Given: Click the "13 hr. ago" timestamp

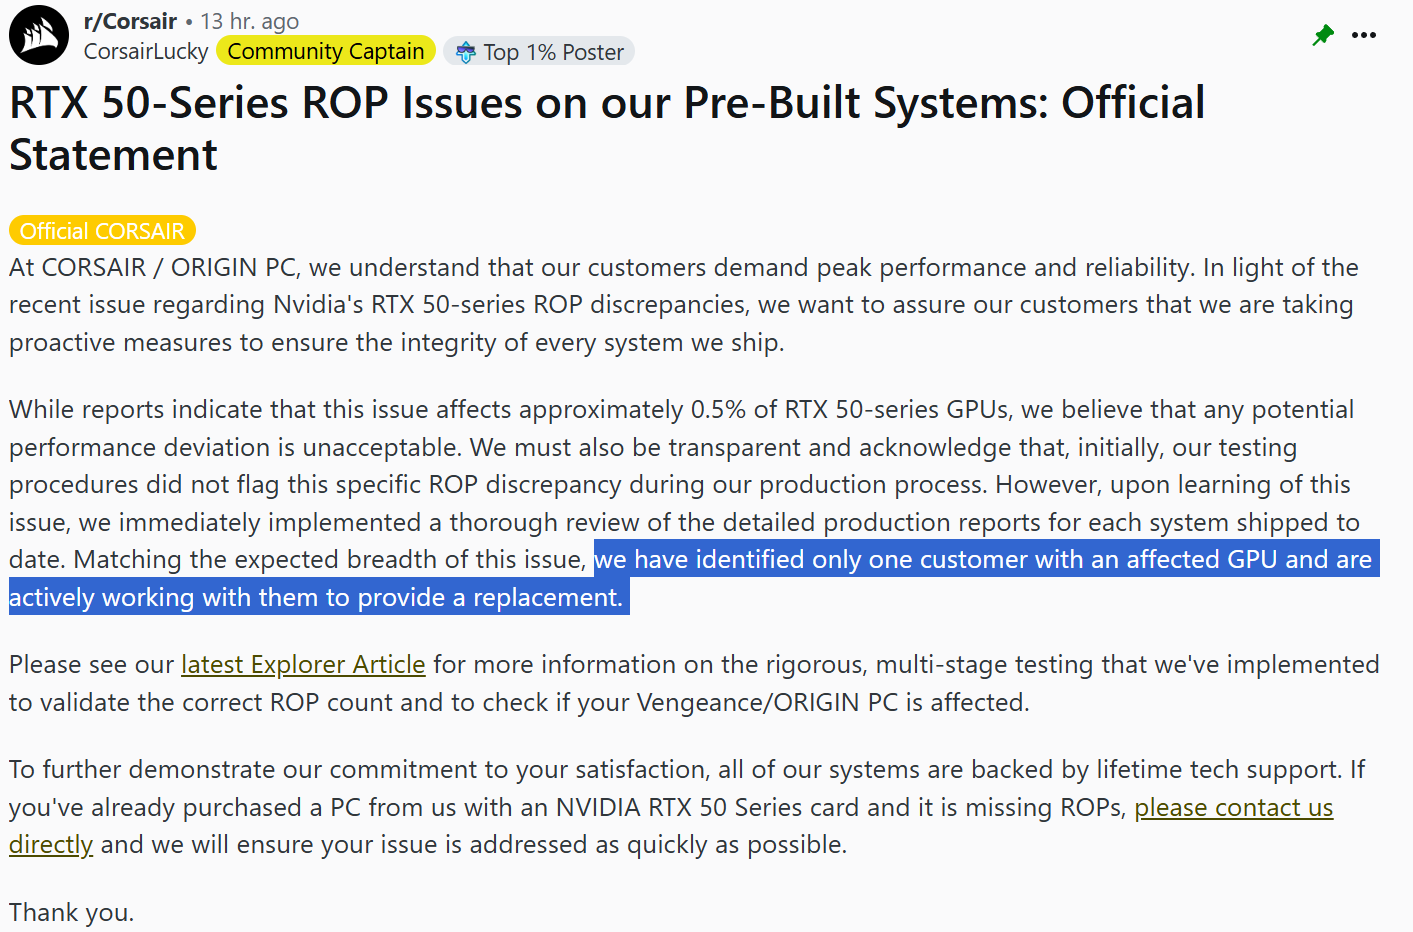Looking at the screenshot, I should tap(249, 21).
